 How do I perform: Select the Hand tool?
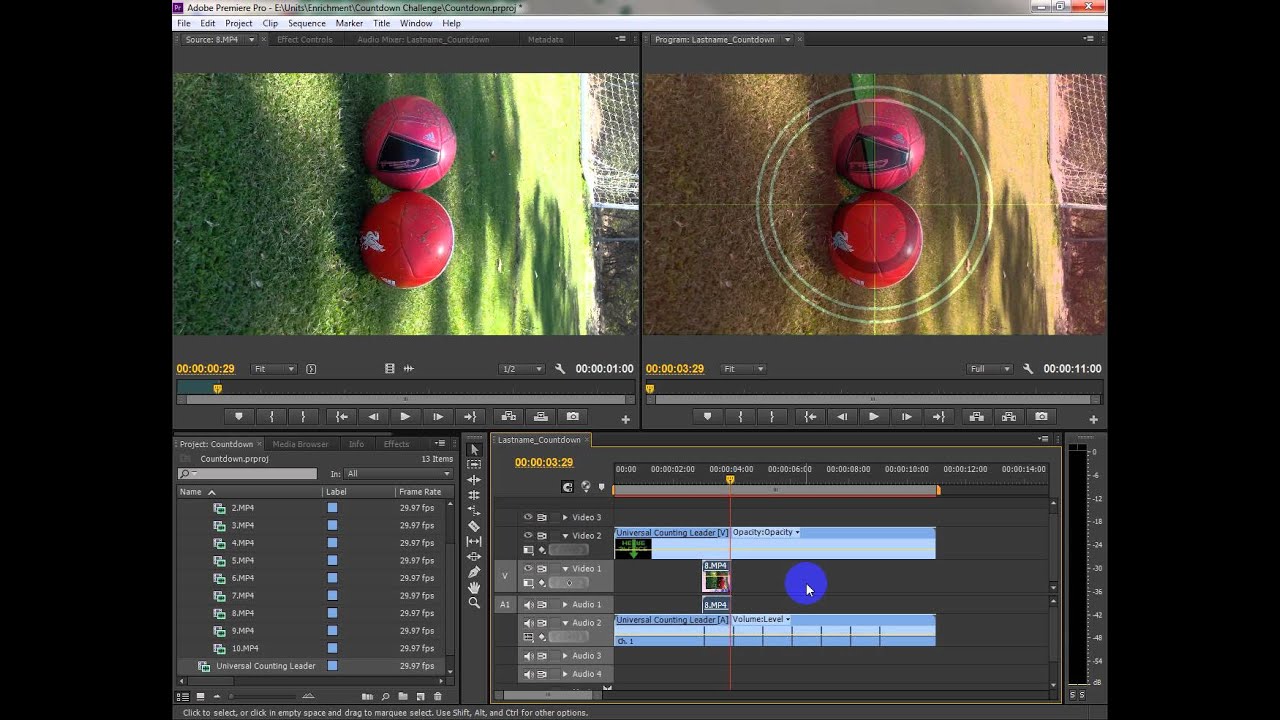(x=474, y=588)
